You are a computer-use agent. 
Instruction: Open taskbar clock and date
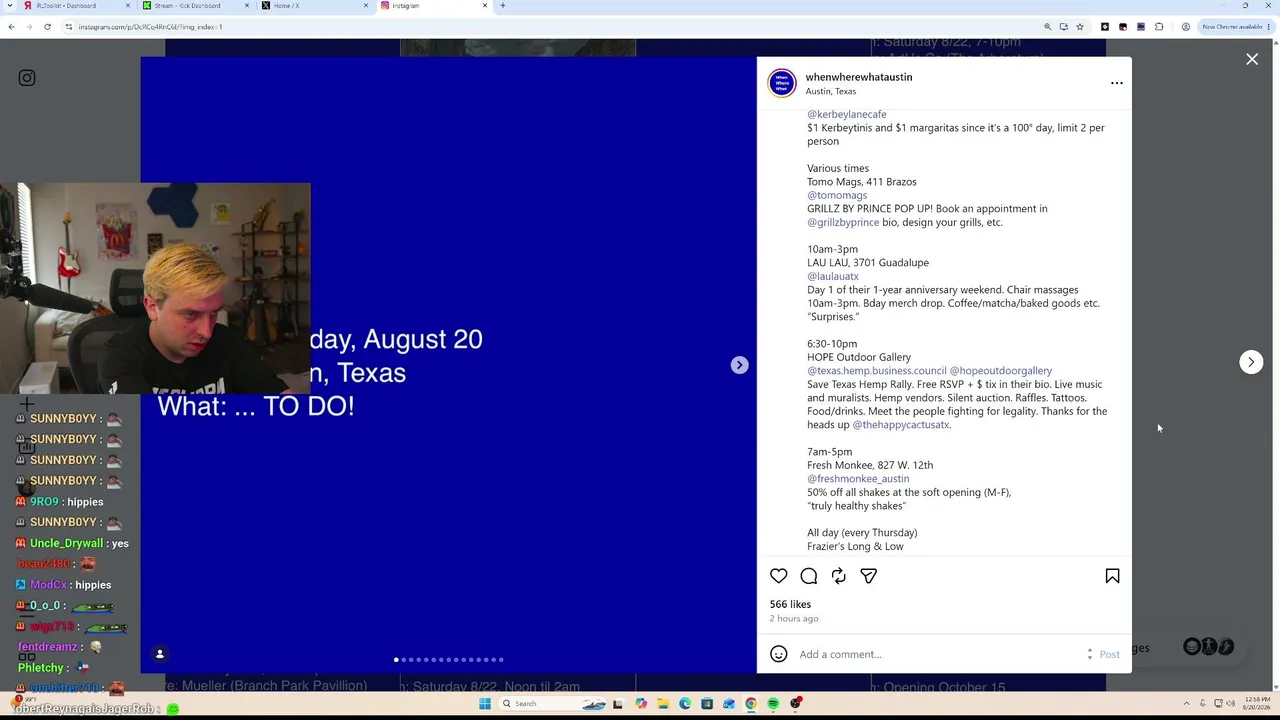tap(1256, 704)
